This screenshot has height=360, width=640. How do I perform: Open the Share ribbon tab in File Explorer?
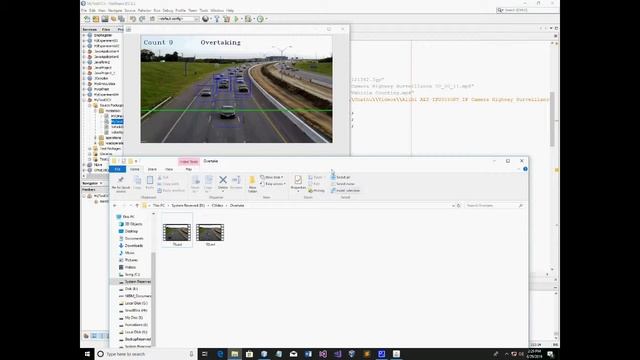tap(152, 169)
